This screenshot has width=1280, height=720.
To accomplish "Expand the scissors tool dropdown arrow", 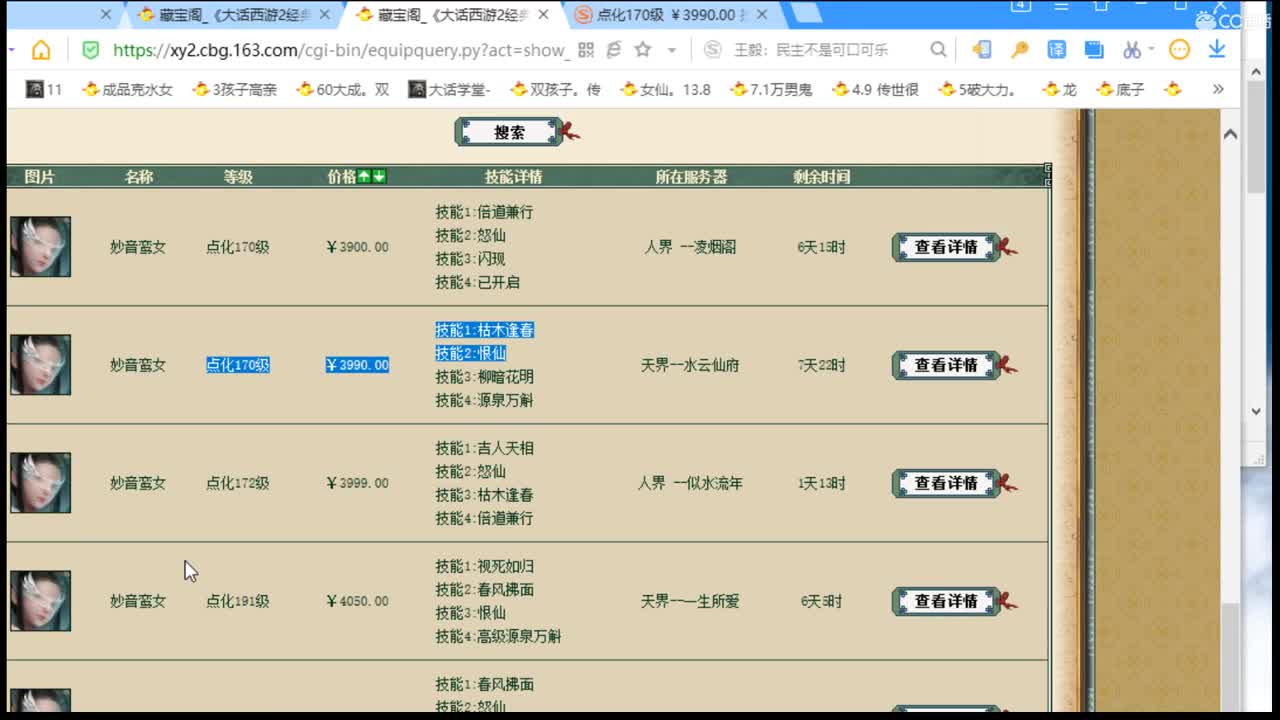I will point(1151,50).
